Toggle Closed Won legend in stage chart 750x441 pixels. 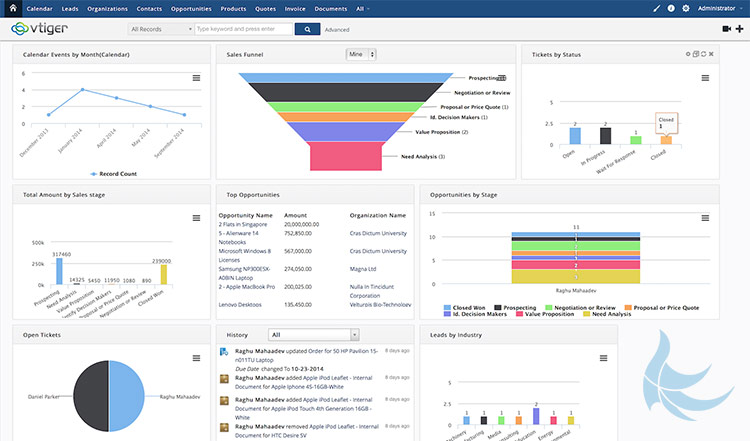click(x=464, y=308)
